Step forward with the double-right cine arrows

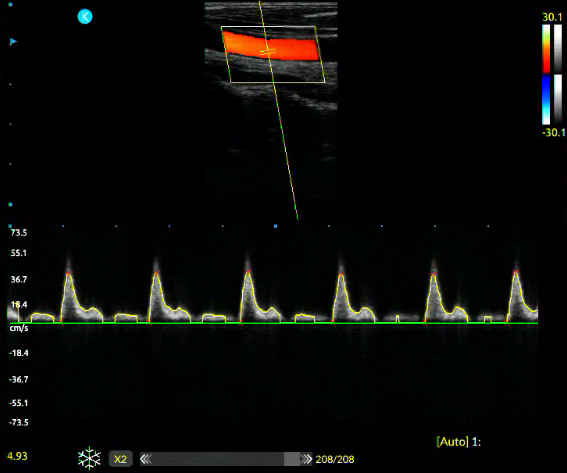pos(306,459)
